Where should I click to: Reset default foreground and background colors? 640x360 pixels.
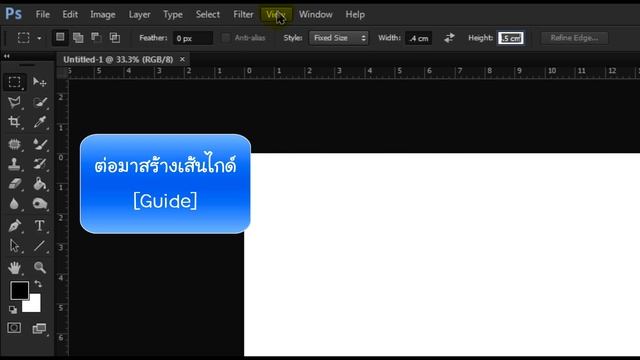13,310
